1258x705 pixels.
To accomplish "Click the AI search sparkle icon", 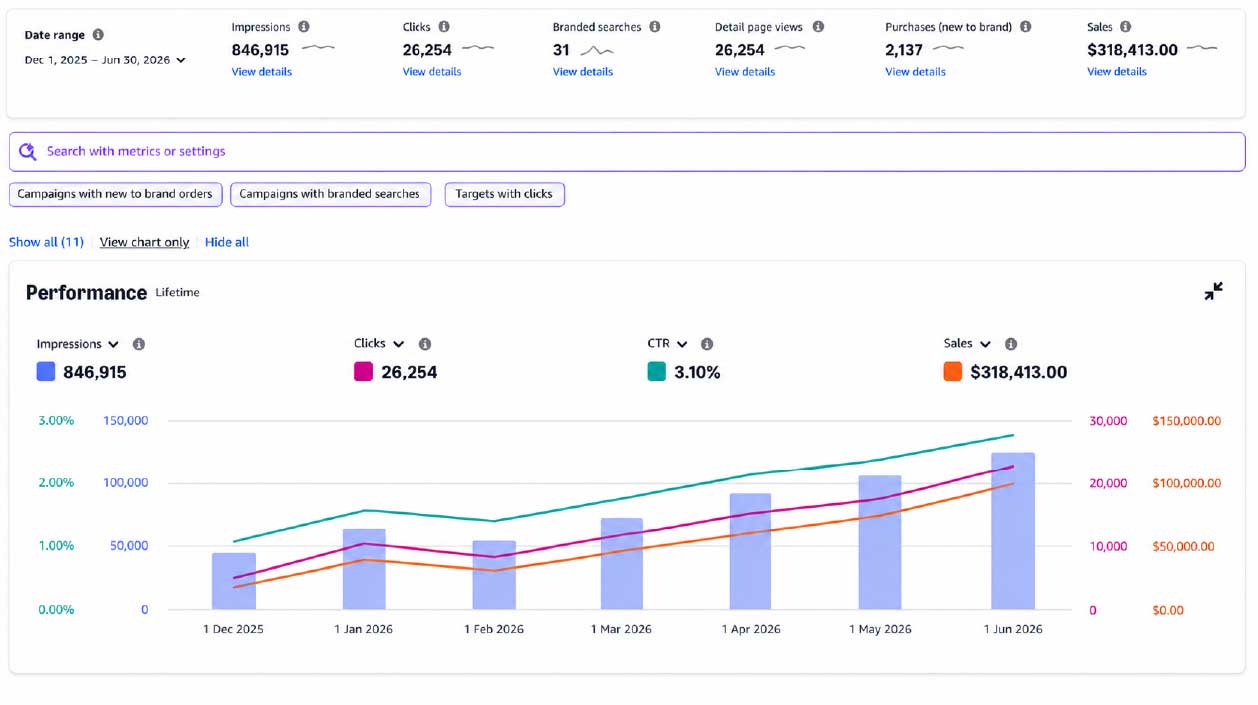I will pyautogui.click(x=28, y=152).
